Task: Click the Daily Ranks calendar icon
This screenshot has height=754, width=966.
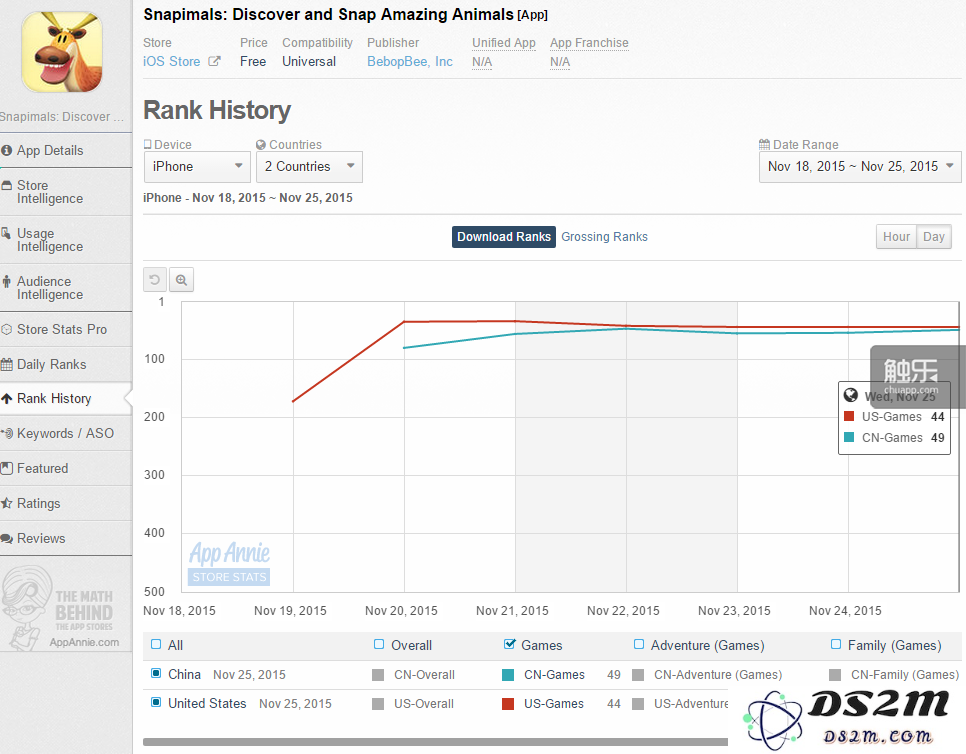Action: [x=7, y=365]
